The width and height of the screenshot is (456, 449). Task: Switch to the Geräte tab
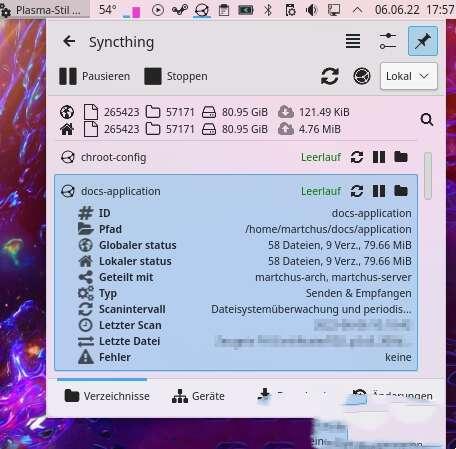pyautogui.click(x=198, y=396)
